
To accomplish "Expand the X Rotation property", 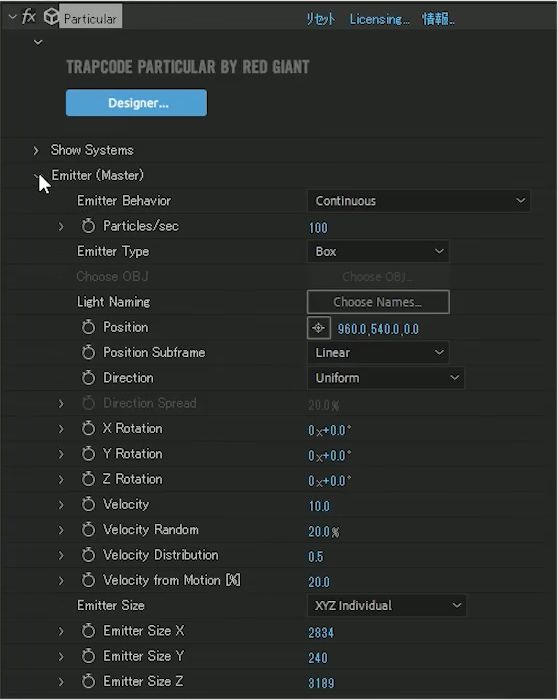I will 61,429.
